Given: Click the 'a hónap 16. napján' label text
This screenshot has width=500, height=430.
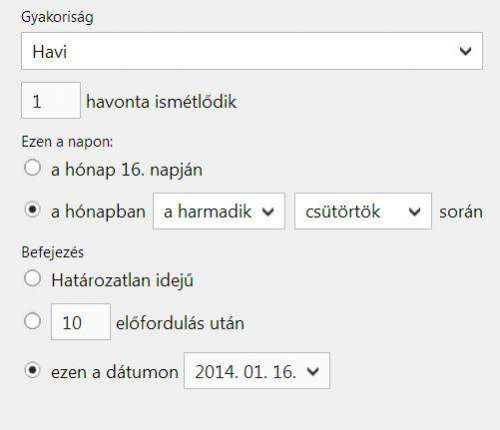Looking at the screenshot, I should click(x=127, y=170).
